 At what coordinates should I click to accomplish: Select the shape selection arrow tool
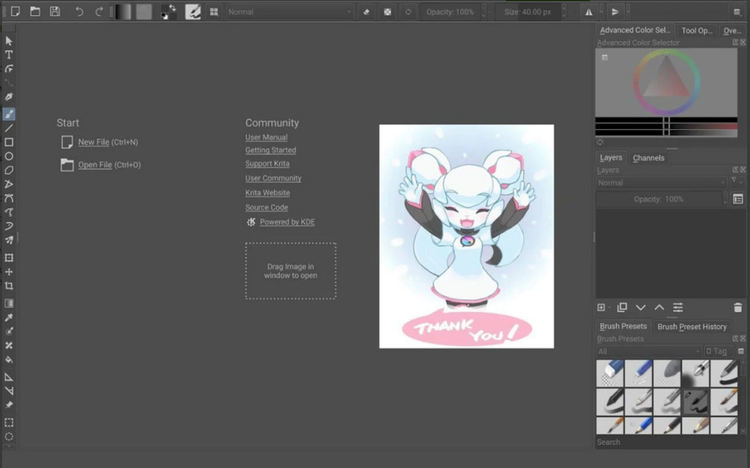pyautogui.click(x=9, y=41)
